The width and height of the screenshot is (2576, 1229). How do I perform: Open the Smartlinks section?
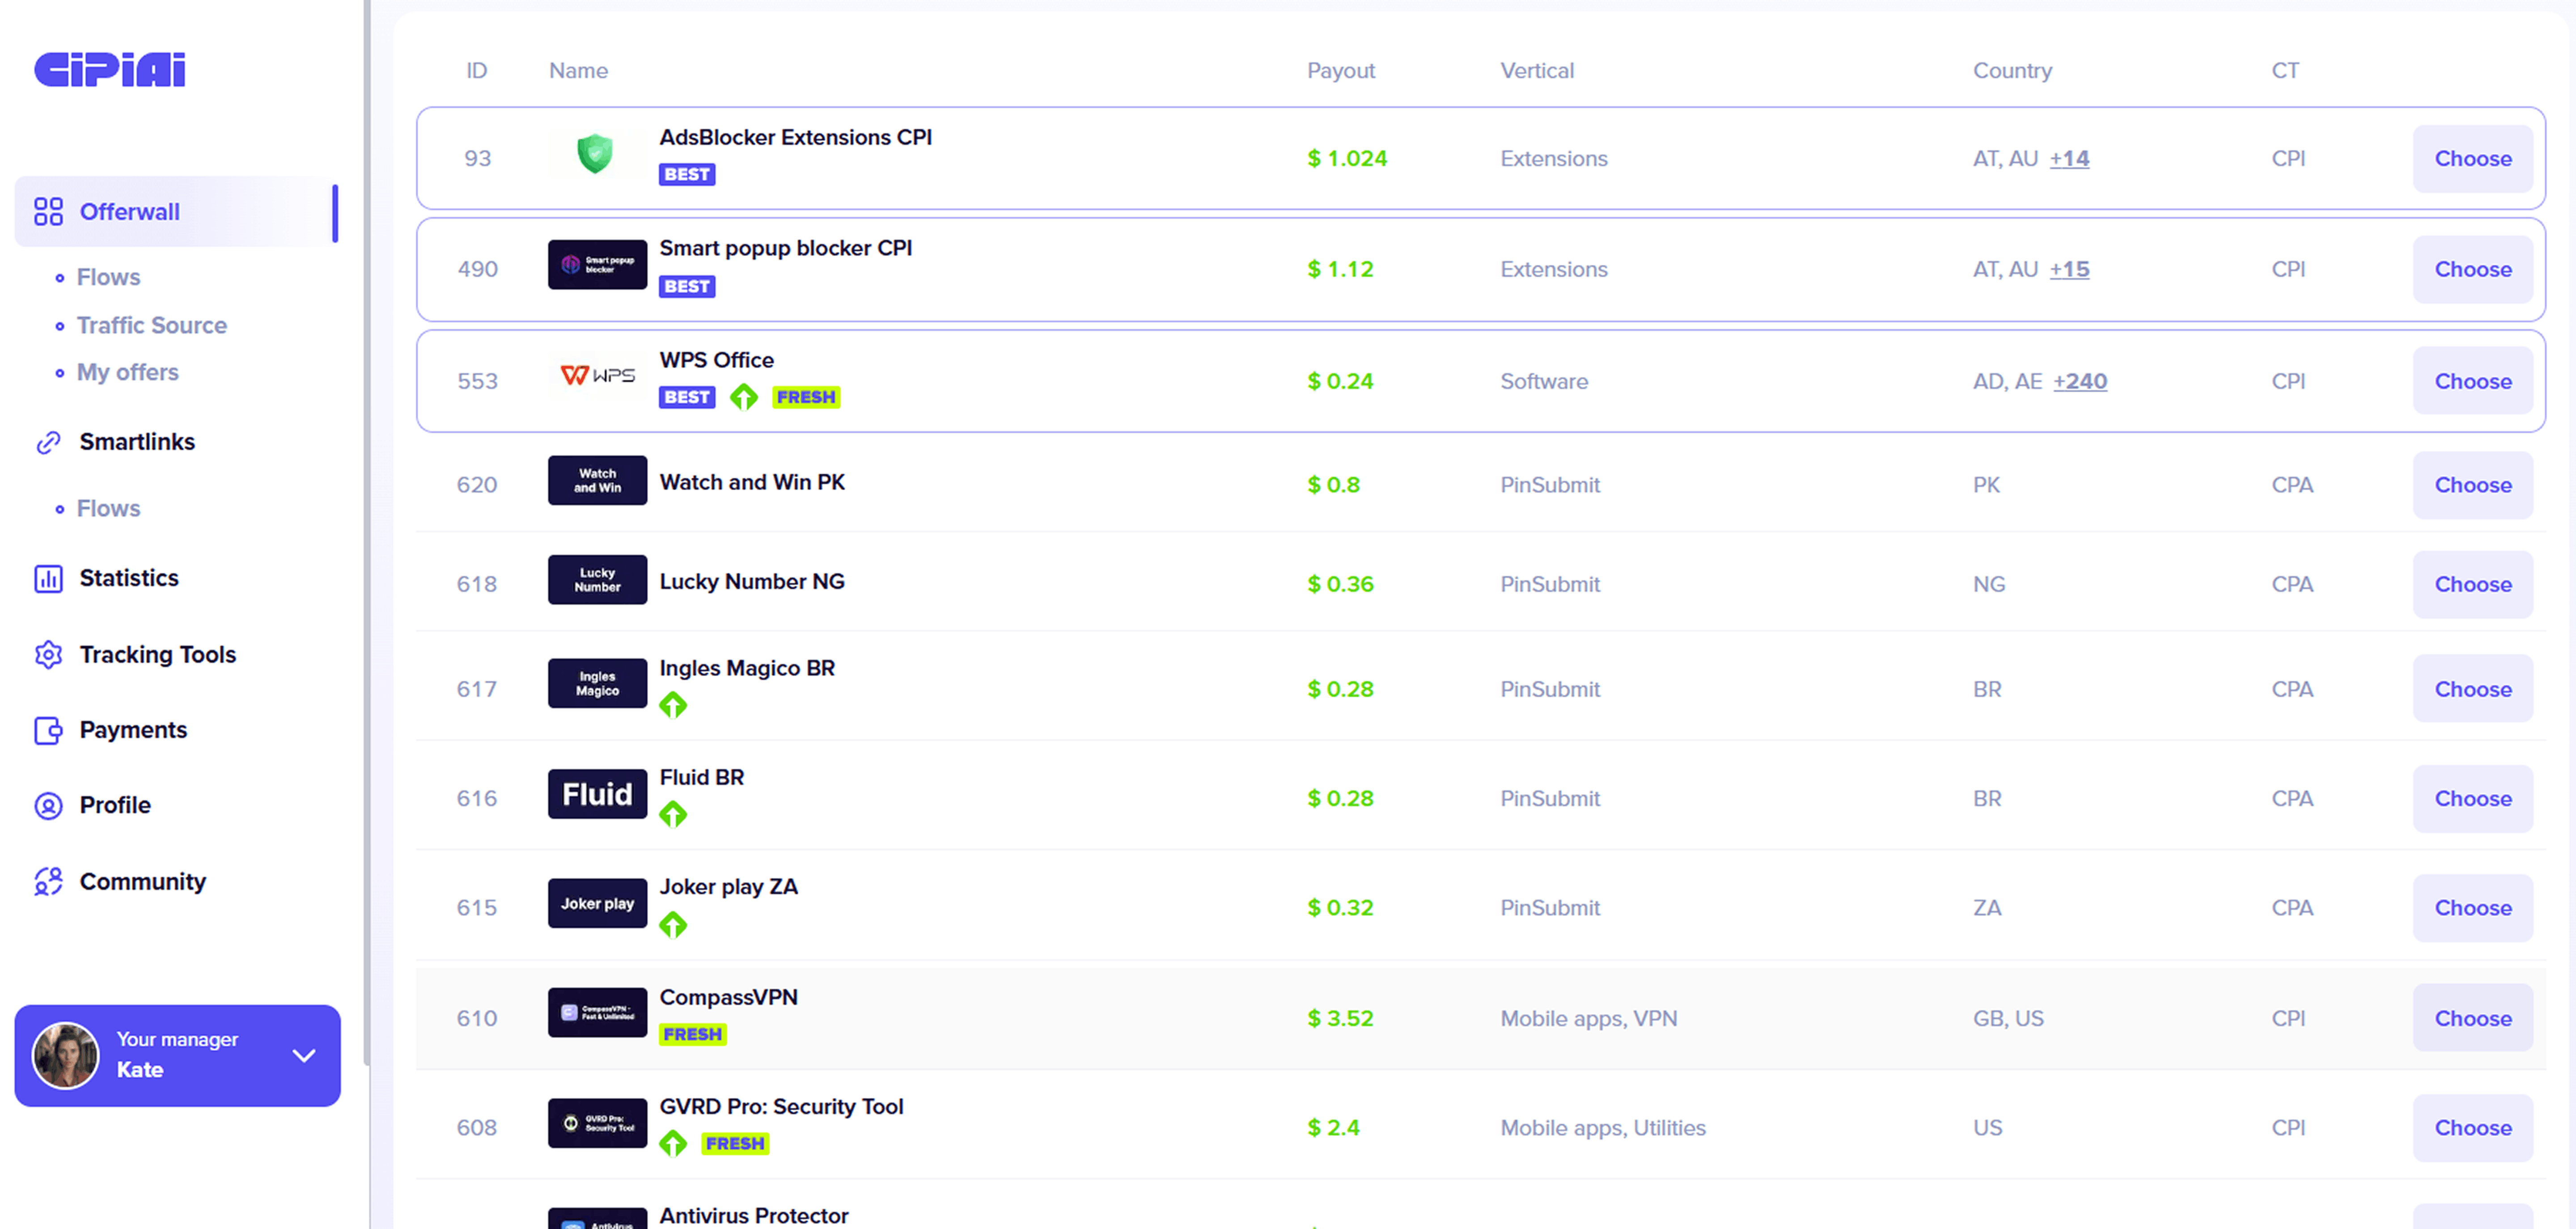click(137, 442)
